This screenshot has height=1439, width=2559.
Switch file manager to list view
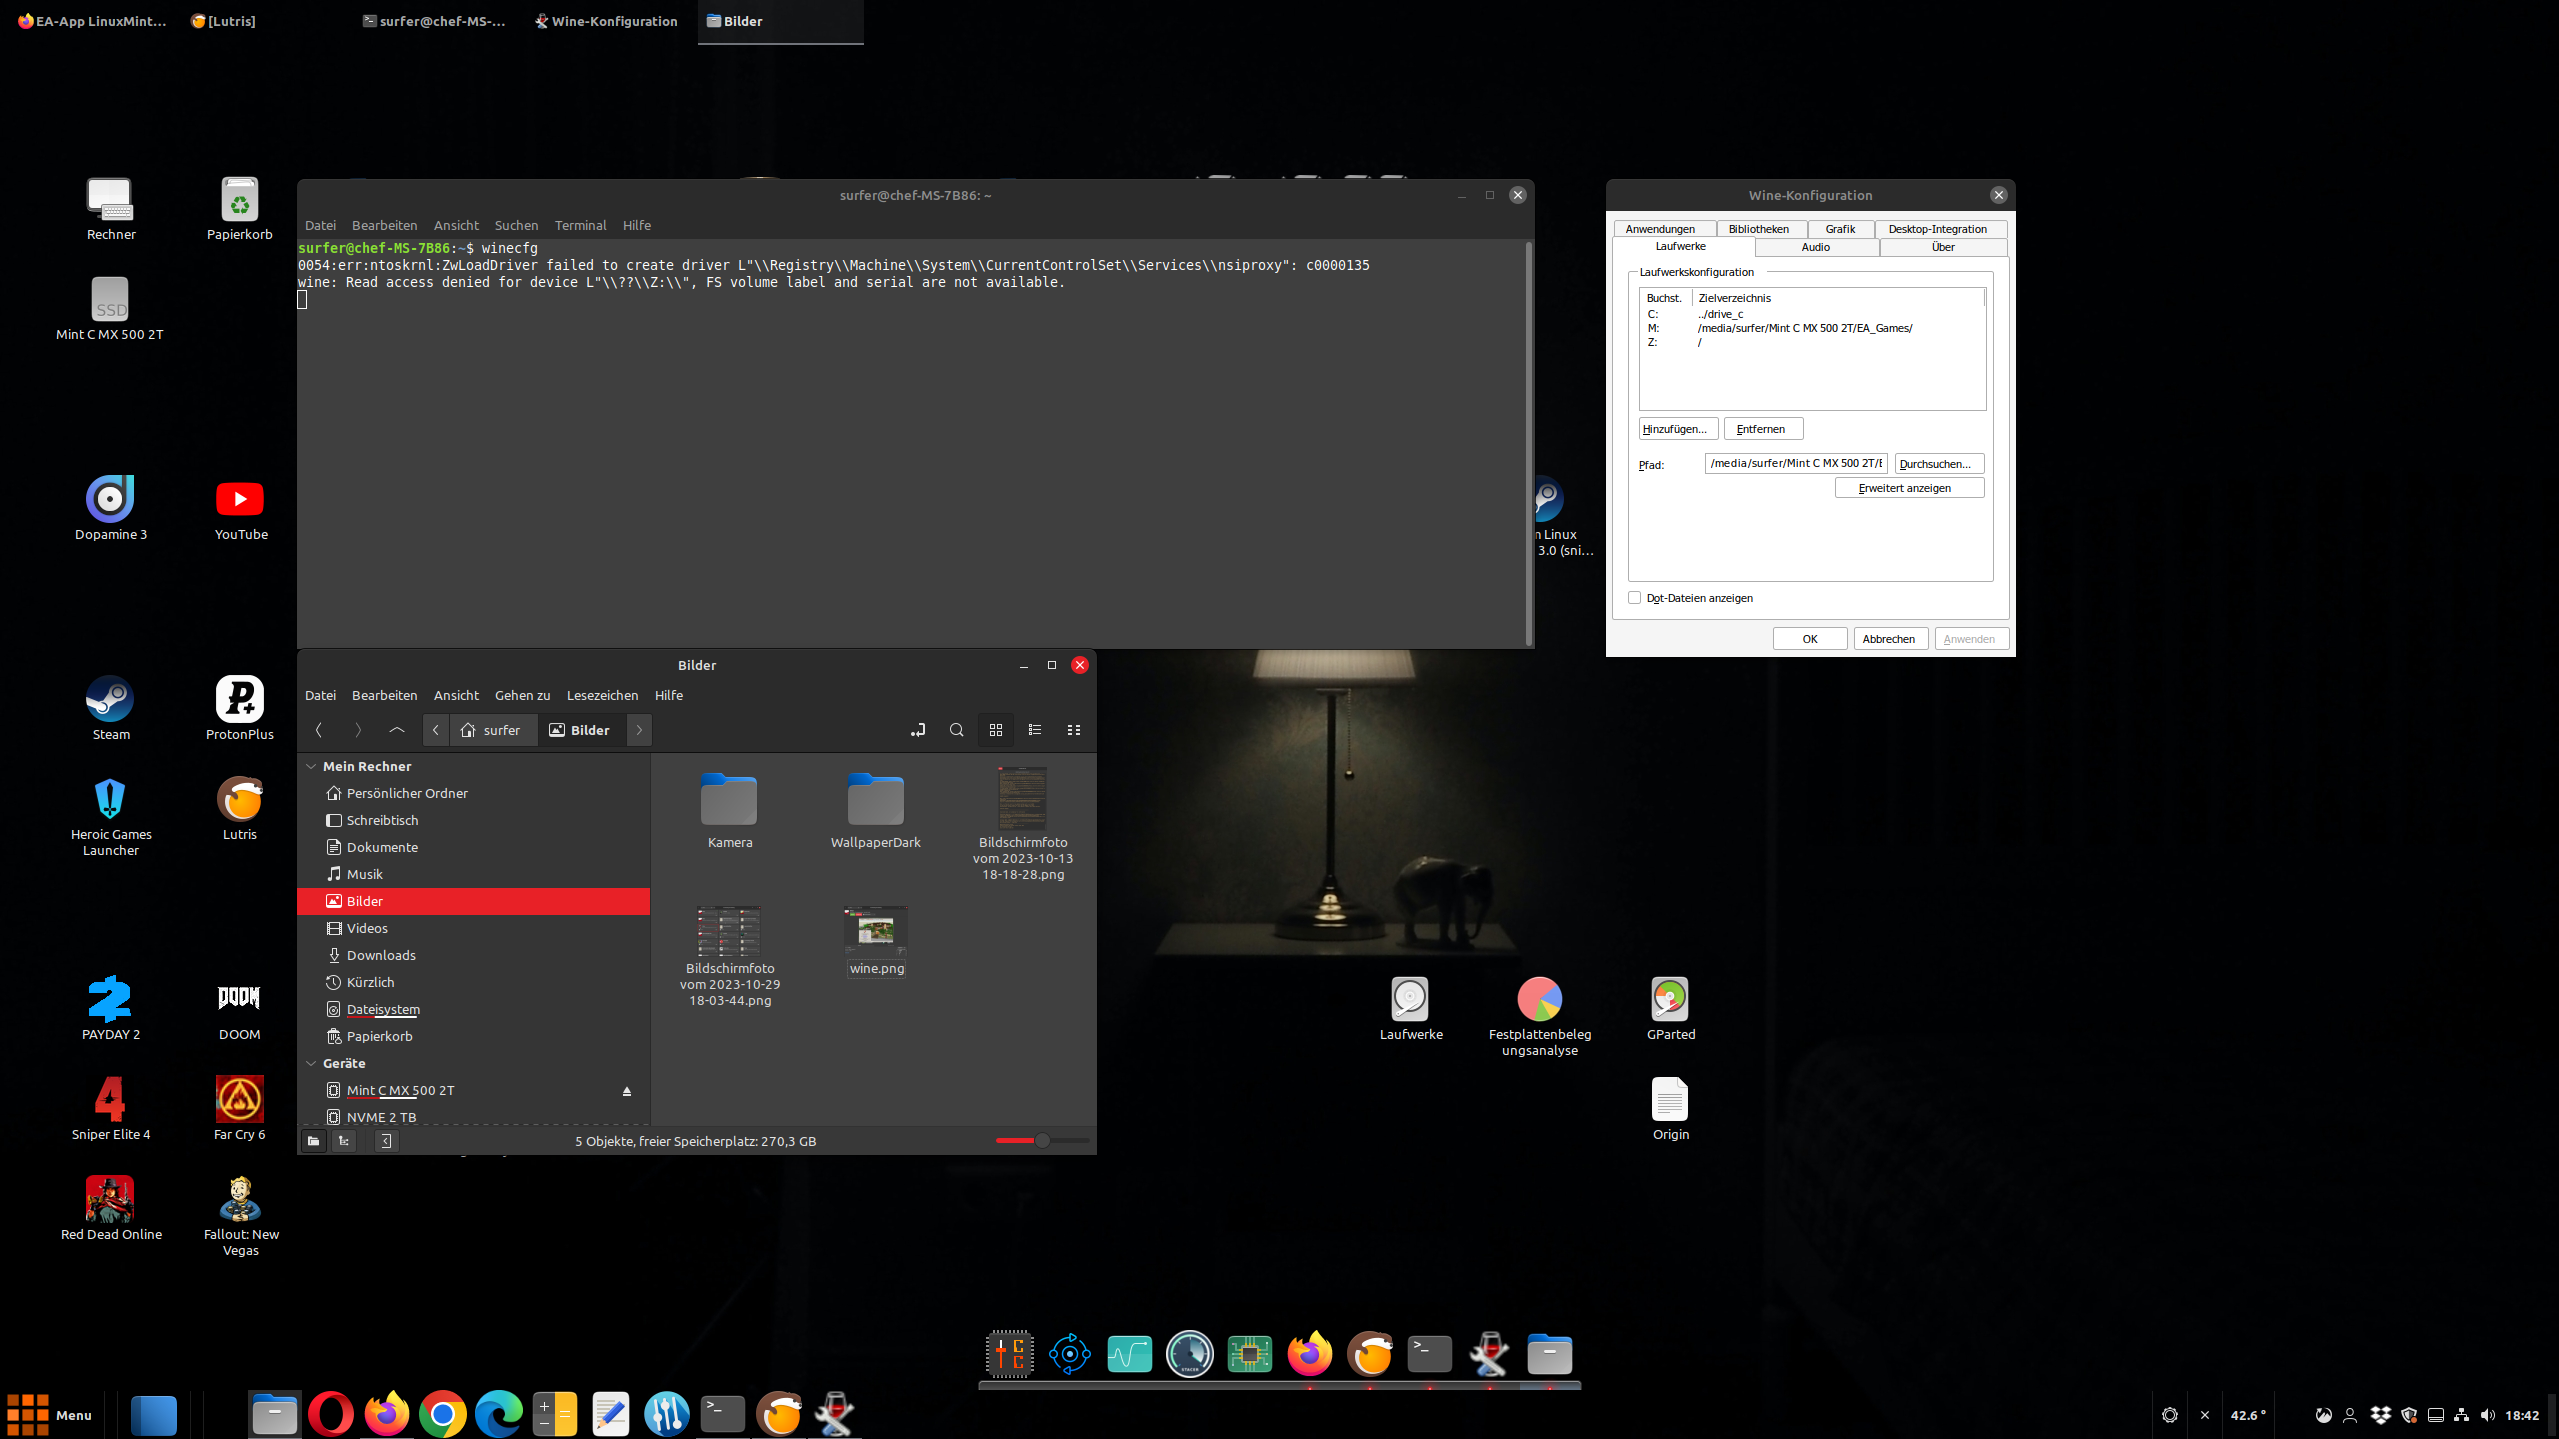tap(1035, 730)
